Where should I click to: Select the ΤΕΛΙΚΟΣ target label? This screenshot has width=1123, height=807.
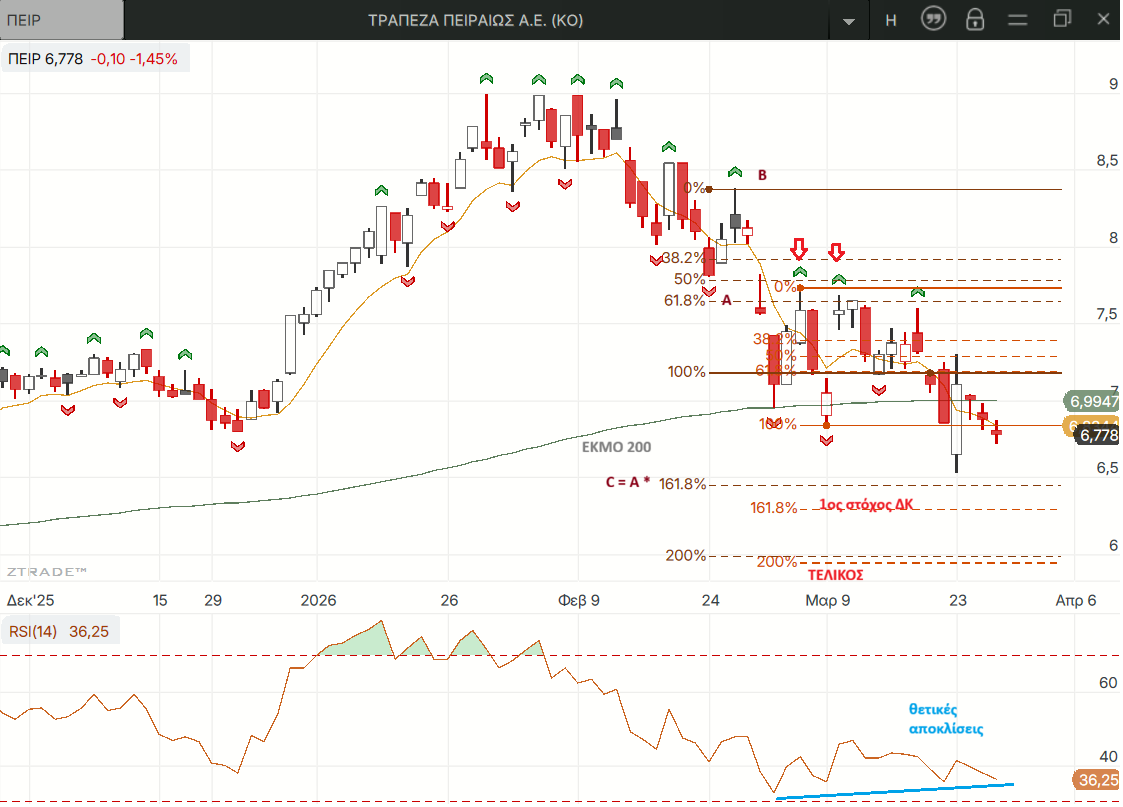coord(834,575)
